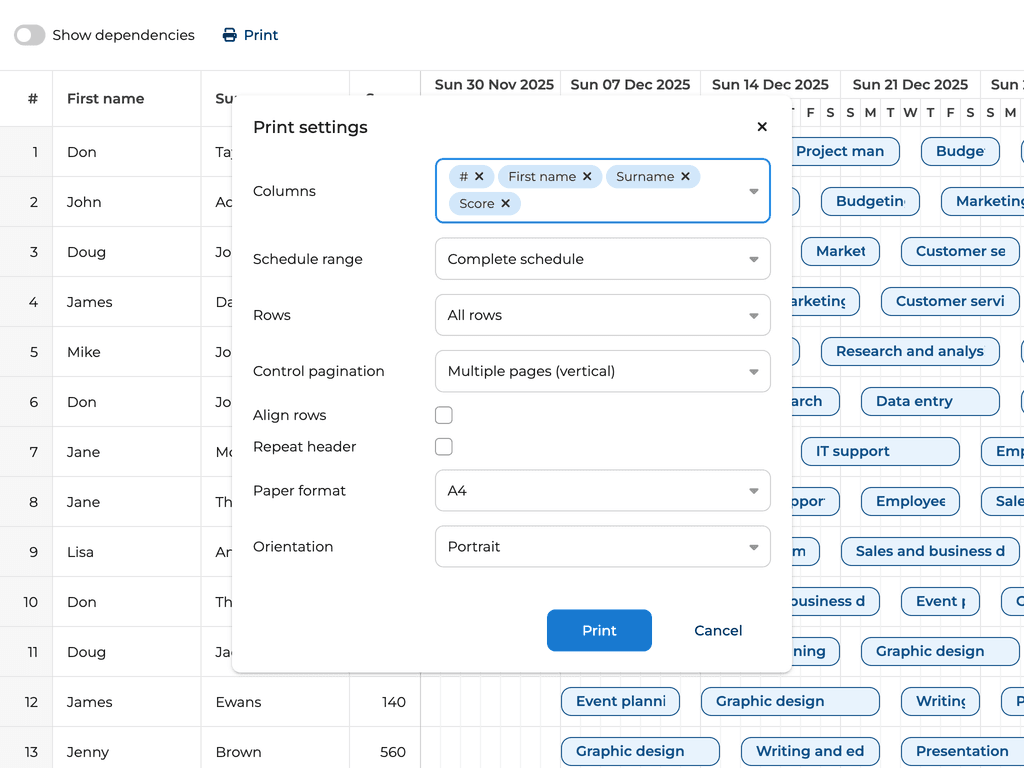Expand the Columns dropdown arrow
The height and width of the screenshot is (768, 1024).
tap(754, 191)
